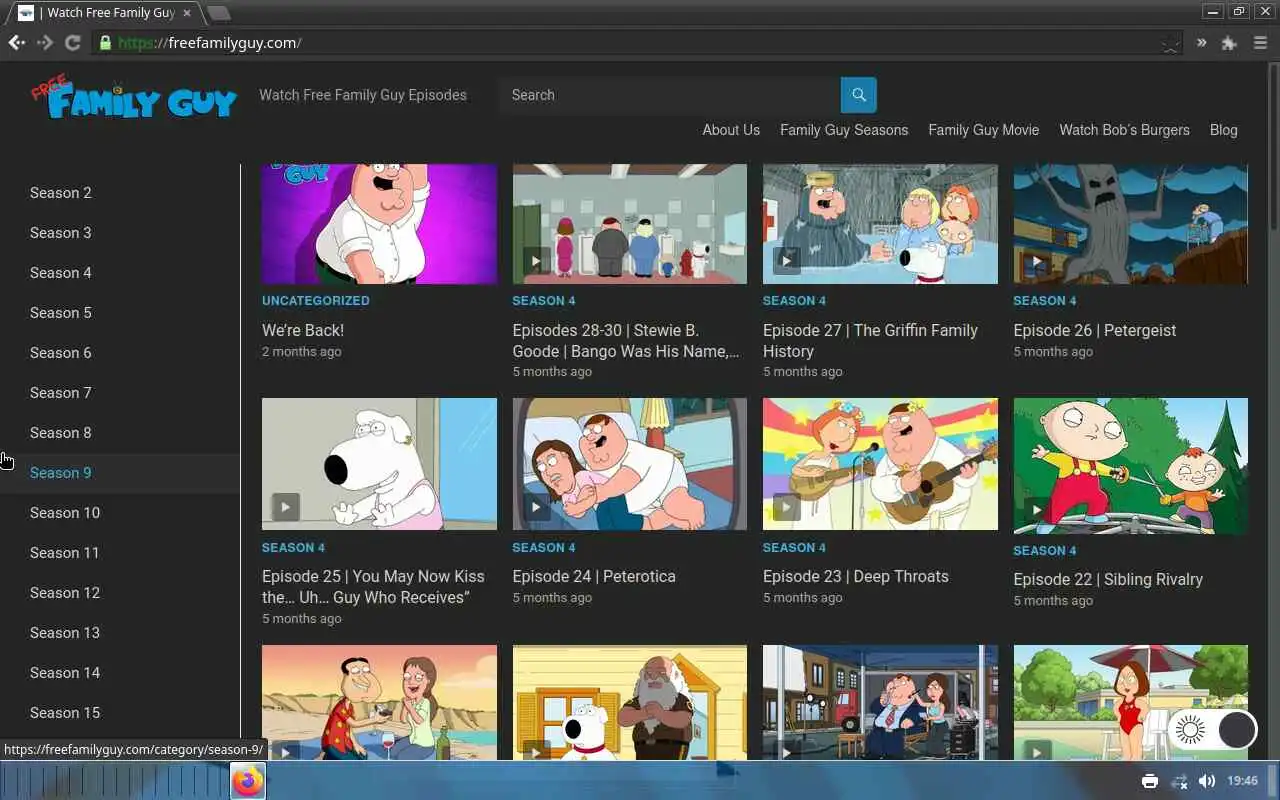Screen dimensions: 1280x800
Task: Click the Watch Free Family Guy Episodes tagline
Action: coord(363,95)
